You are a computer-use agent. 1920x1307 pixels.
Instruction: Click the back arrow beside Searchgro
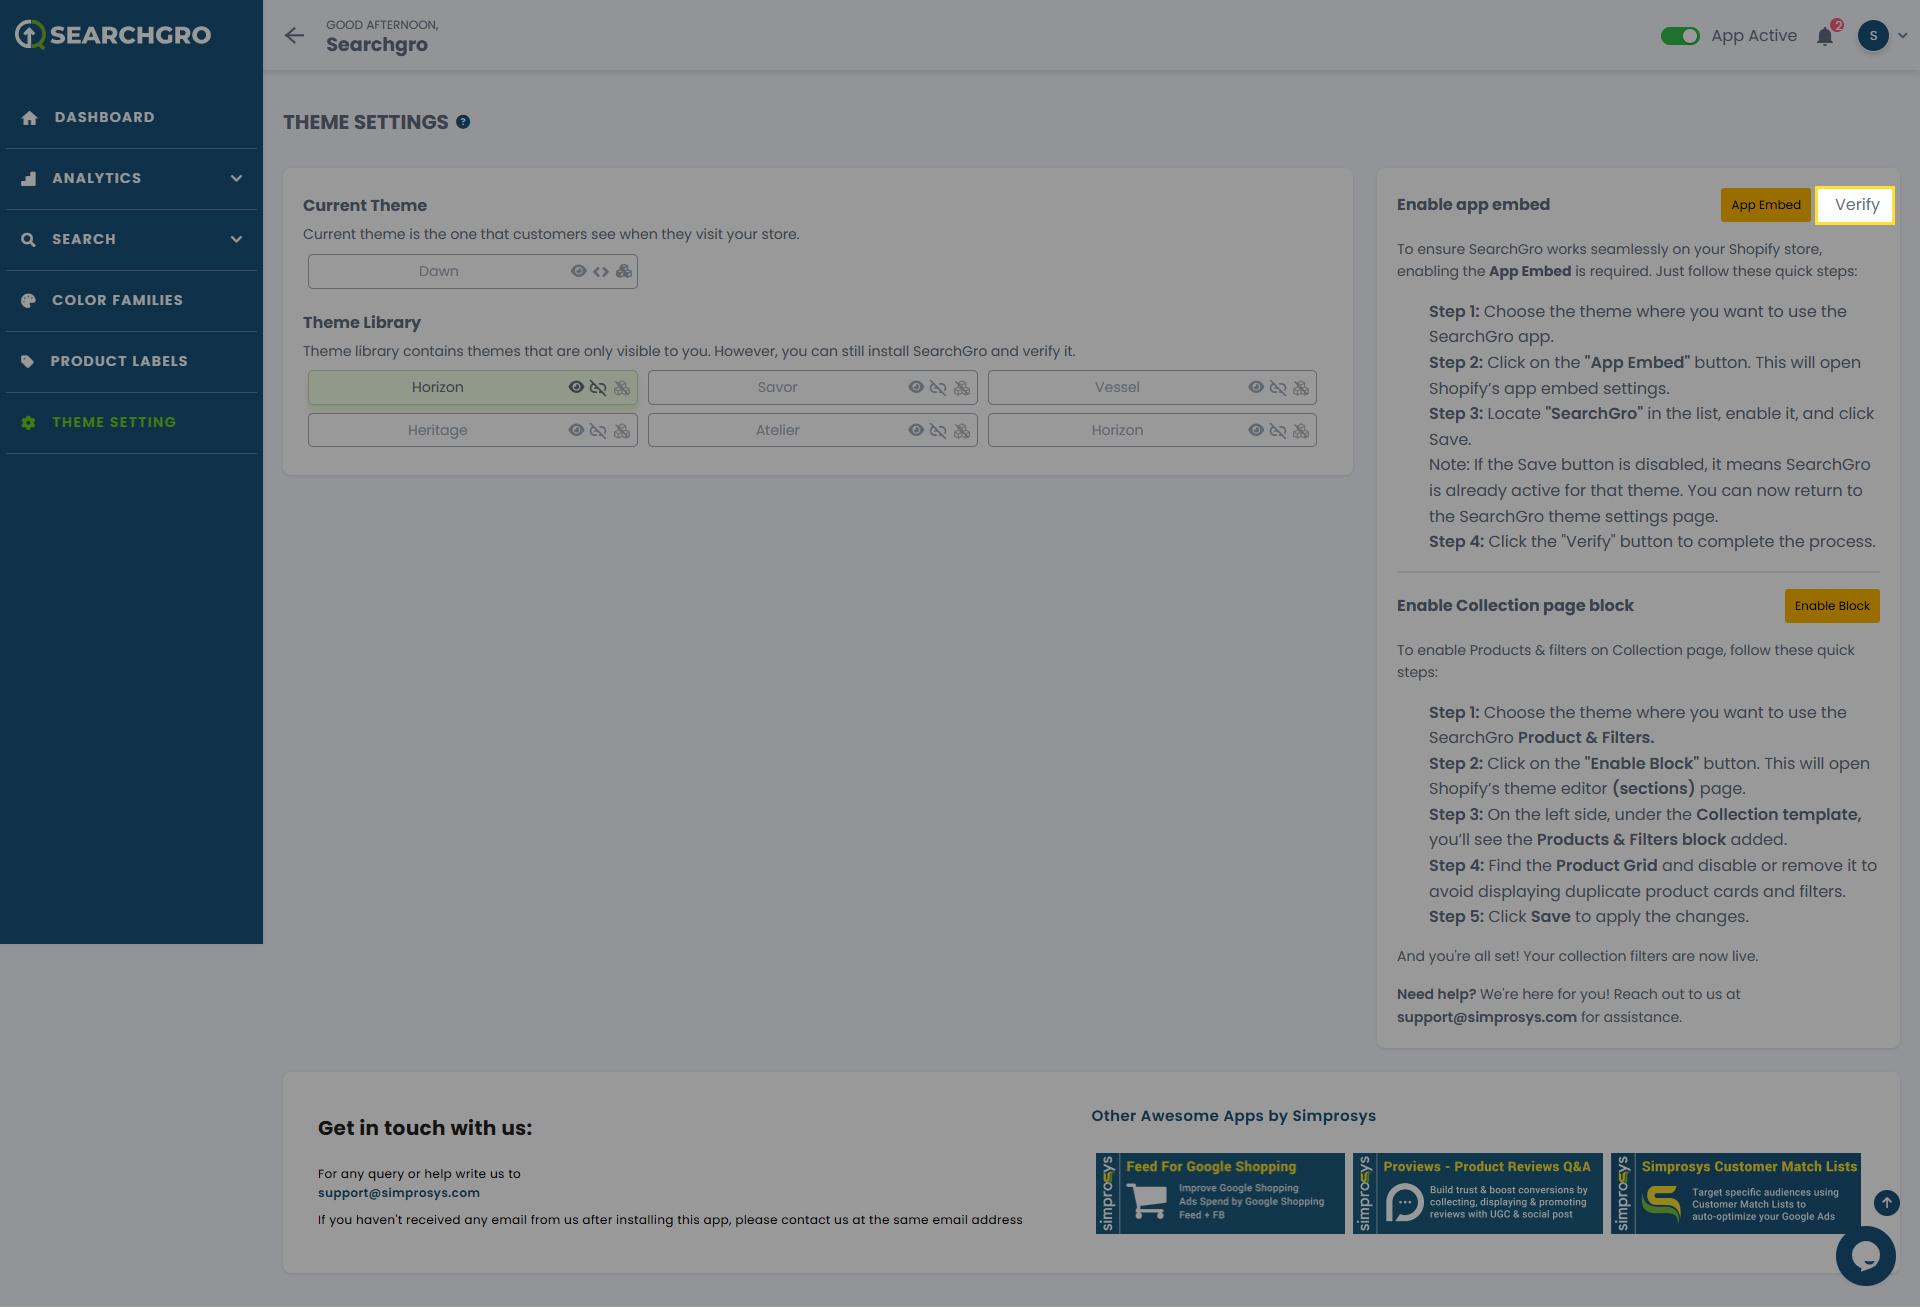tap(294, 36)
